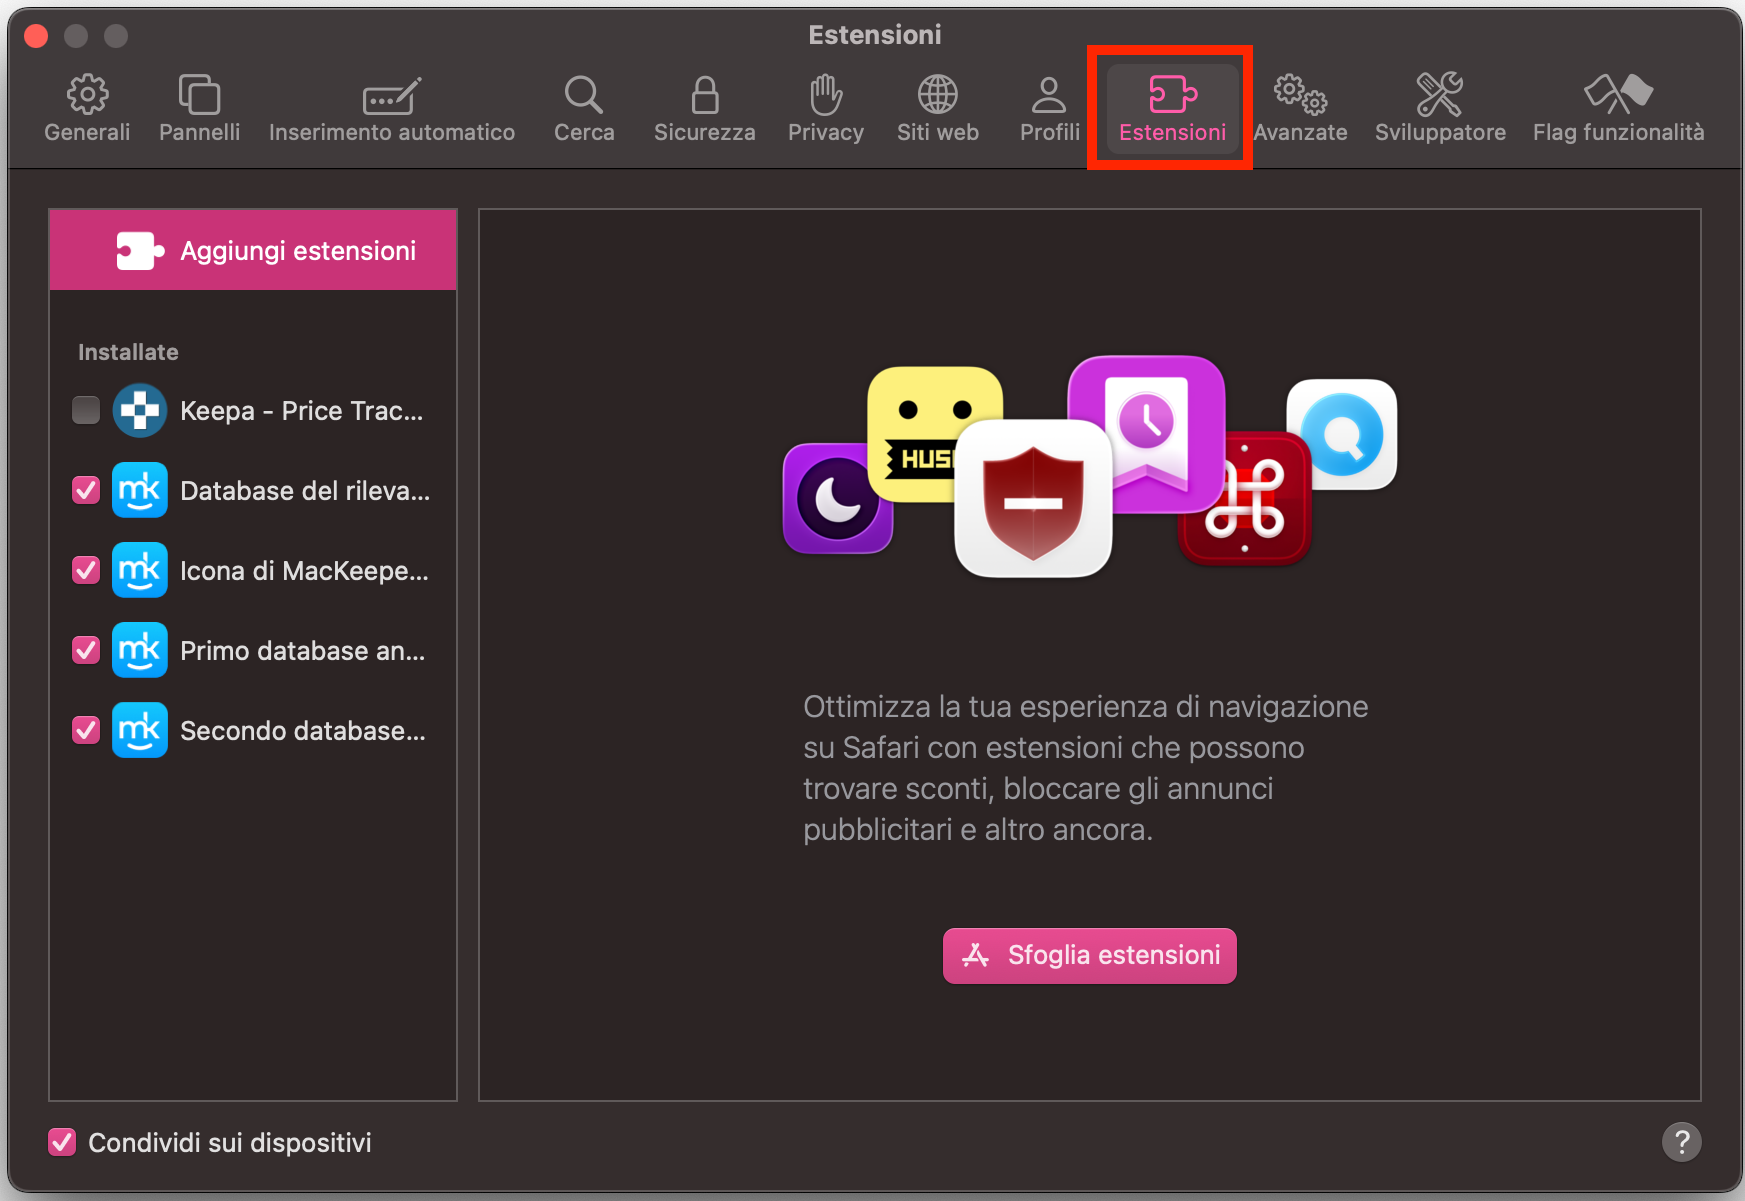
Task: Click the help question mark button
Action: point(1682,1141)
